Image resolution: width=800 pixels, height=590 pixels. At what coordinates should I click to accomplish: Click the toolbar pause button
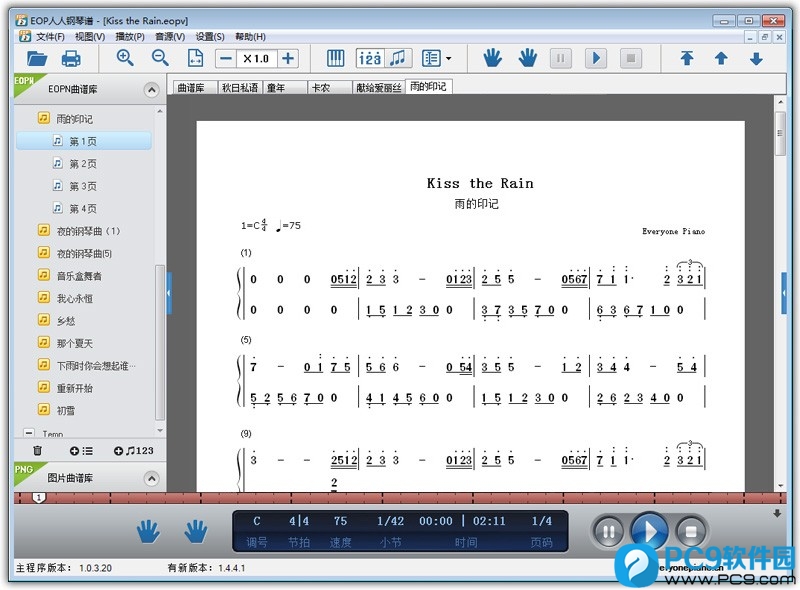point(560,58)
